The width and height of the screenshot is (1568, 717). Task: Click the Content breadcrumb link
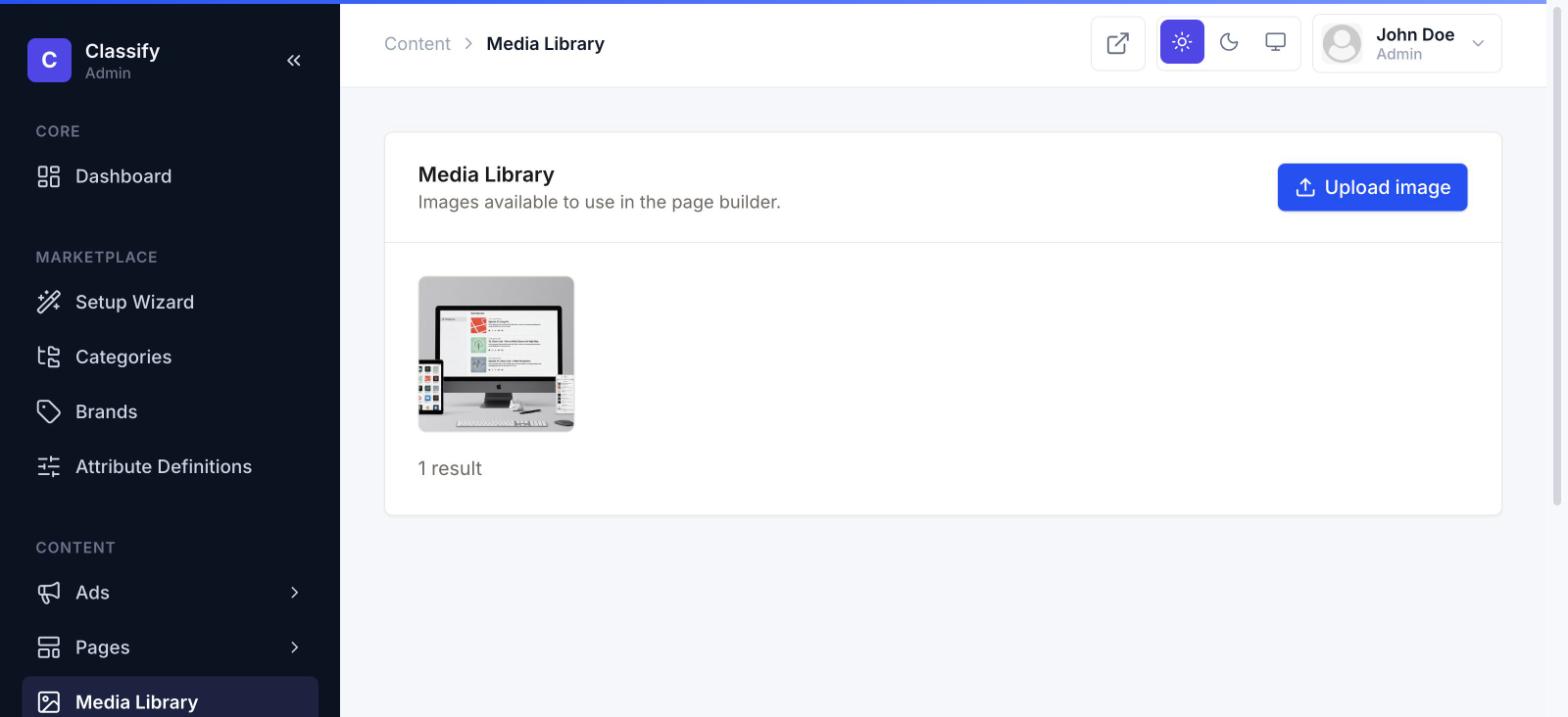pos(417,44)
